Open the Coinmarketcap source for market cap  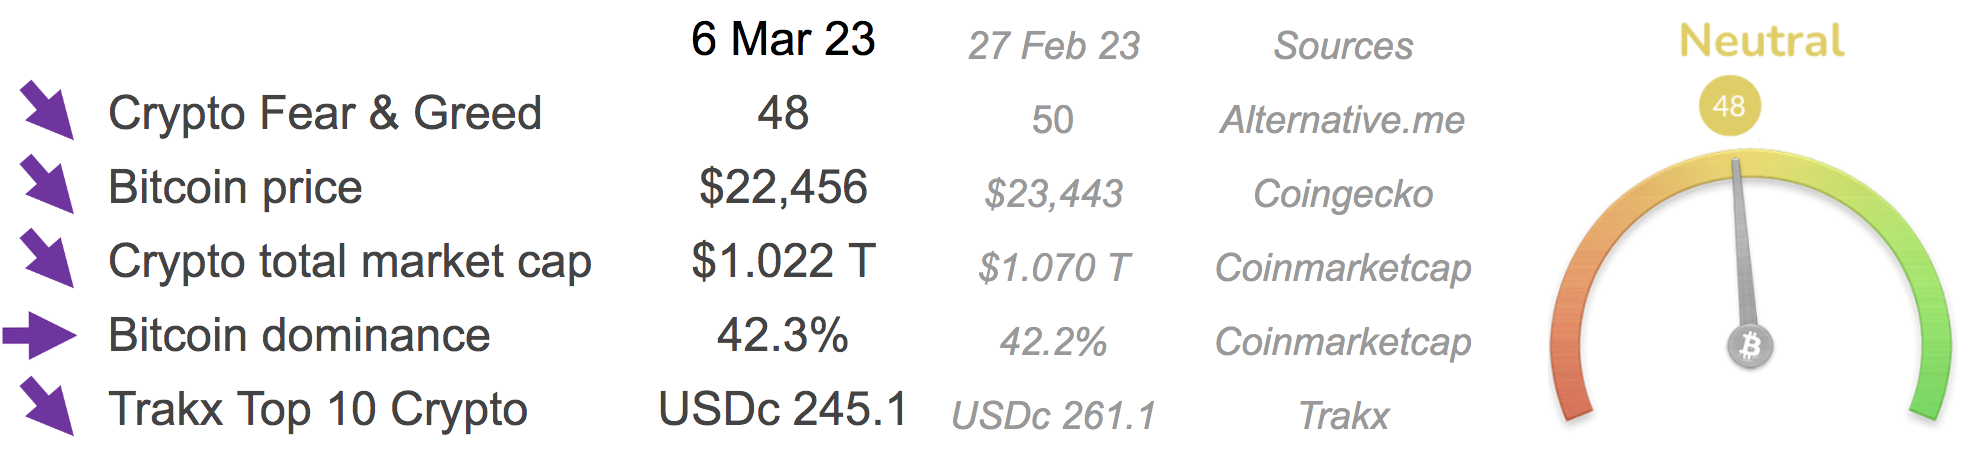1342,268
